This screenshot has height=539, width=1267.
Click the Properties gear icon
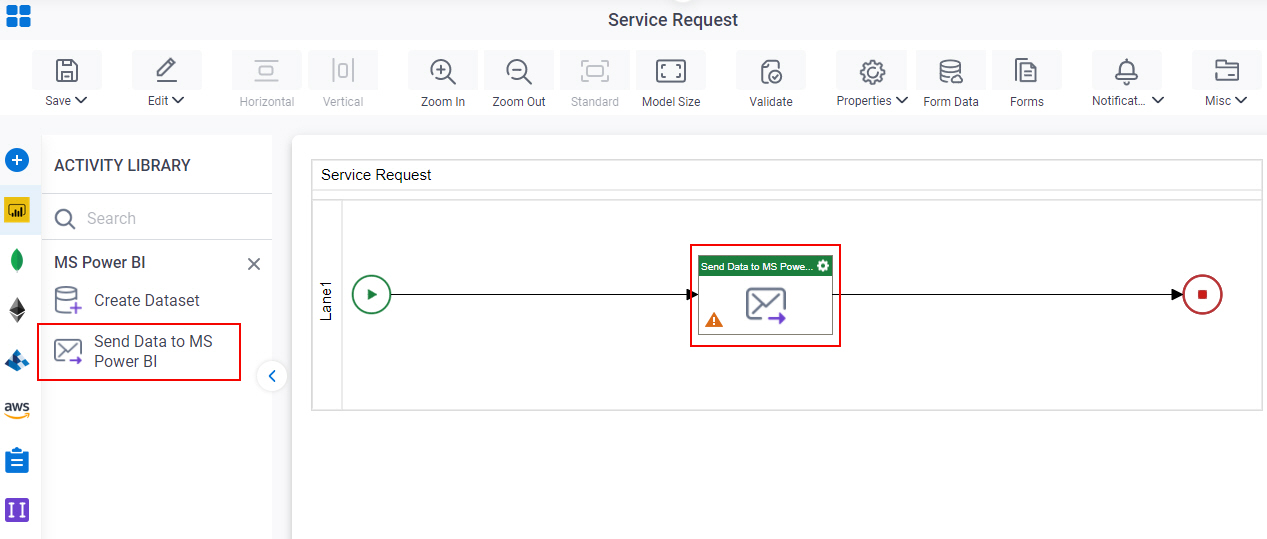click(x=872, y=71)
